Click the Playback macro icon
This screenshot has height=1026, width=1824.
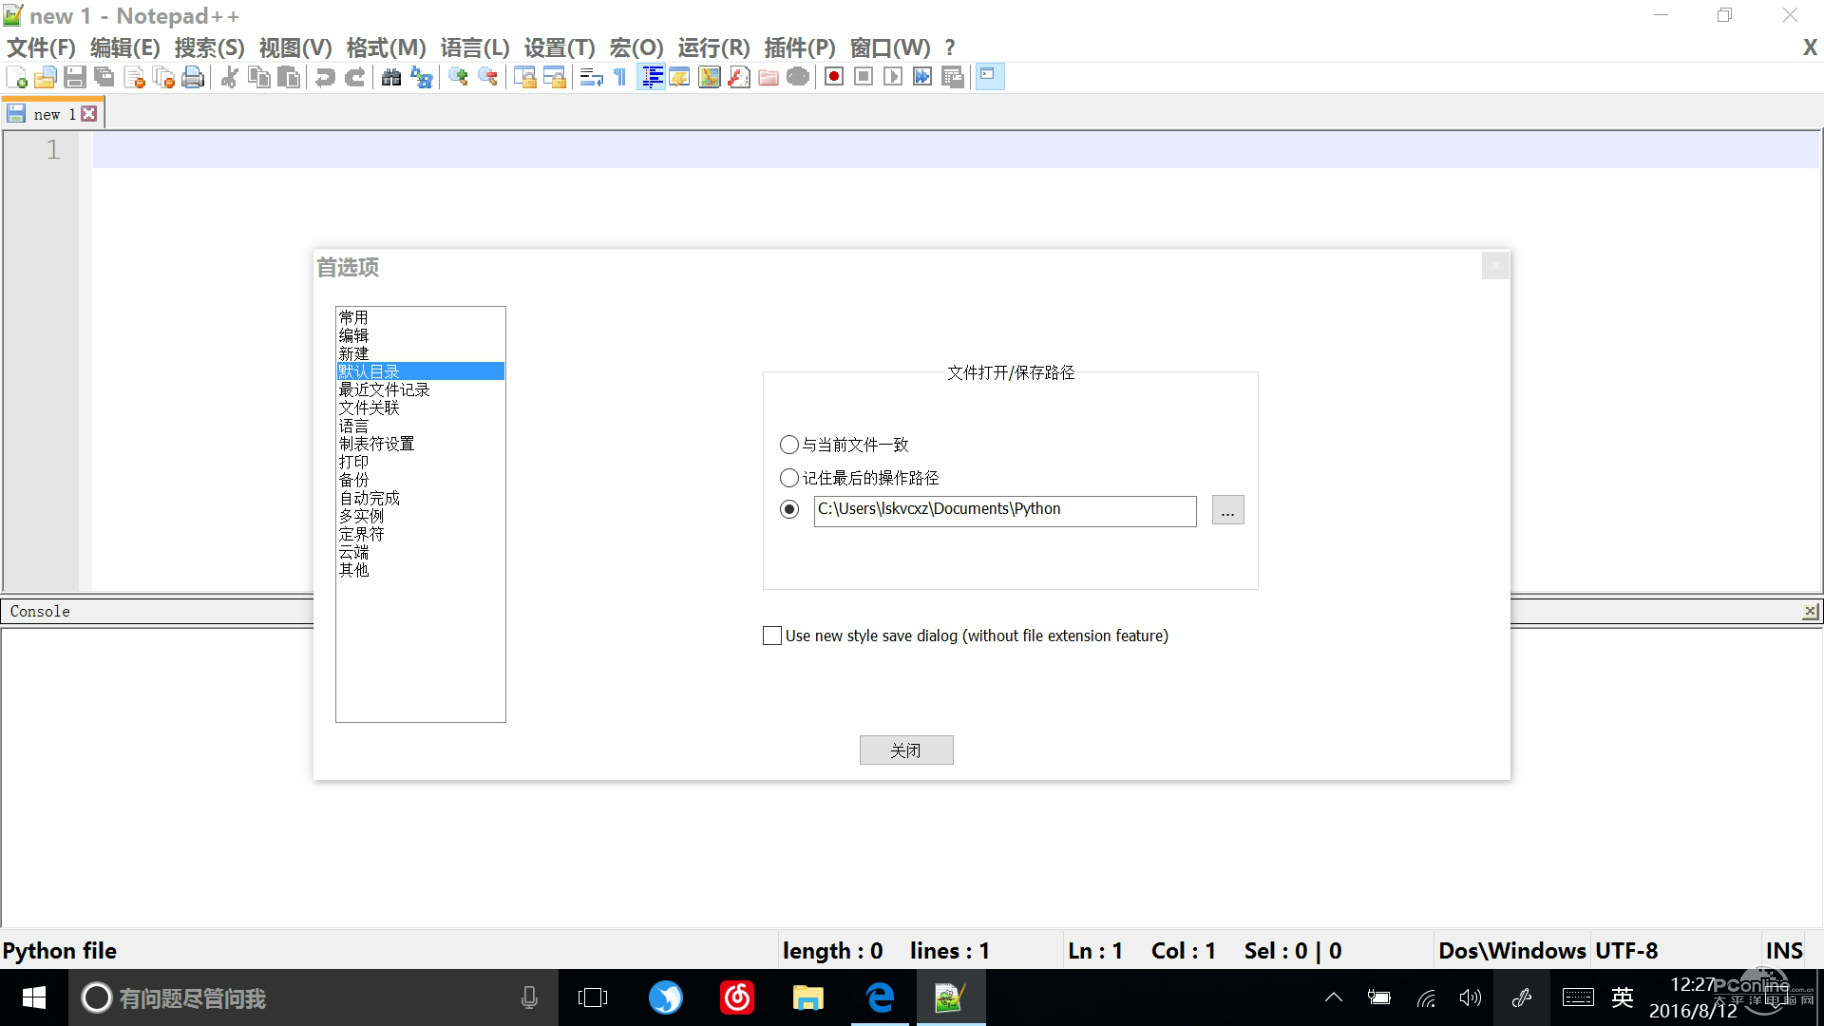893,77
